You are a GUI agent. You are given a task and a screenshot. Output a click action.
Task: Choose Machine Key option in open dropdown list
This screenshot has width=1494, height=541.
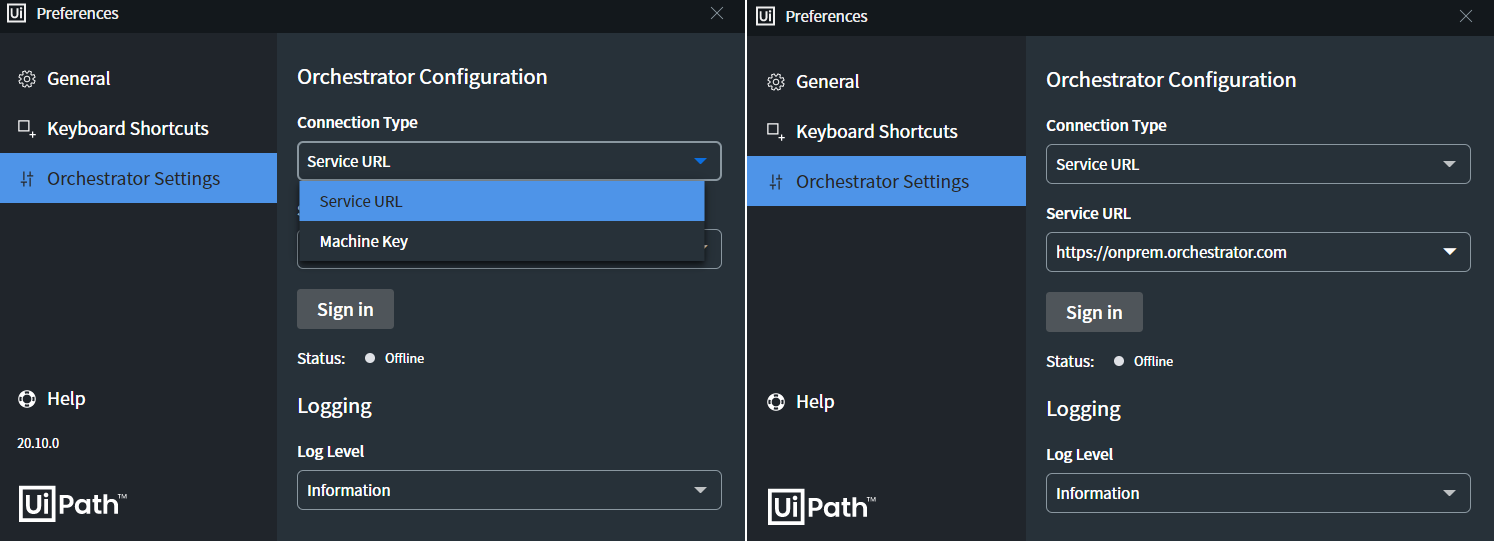[x=502, y=241]
